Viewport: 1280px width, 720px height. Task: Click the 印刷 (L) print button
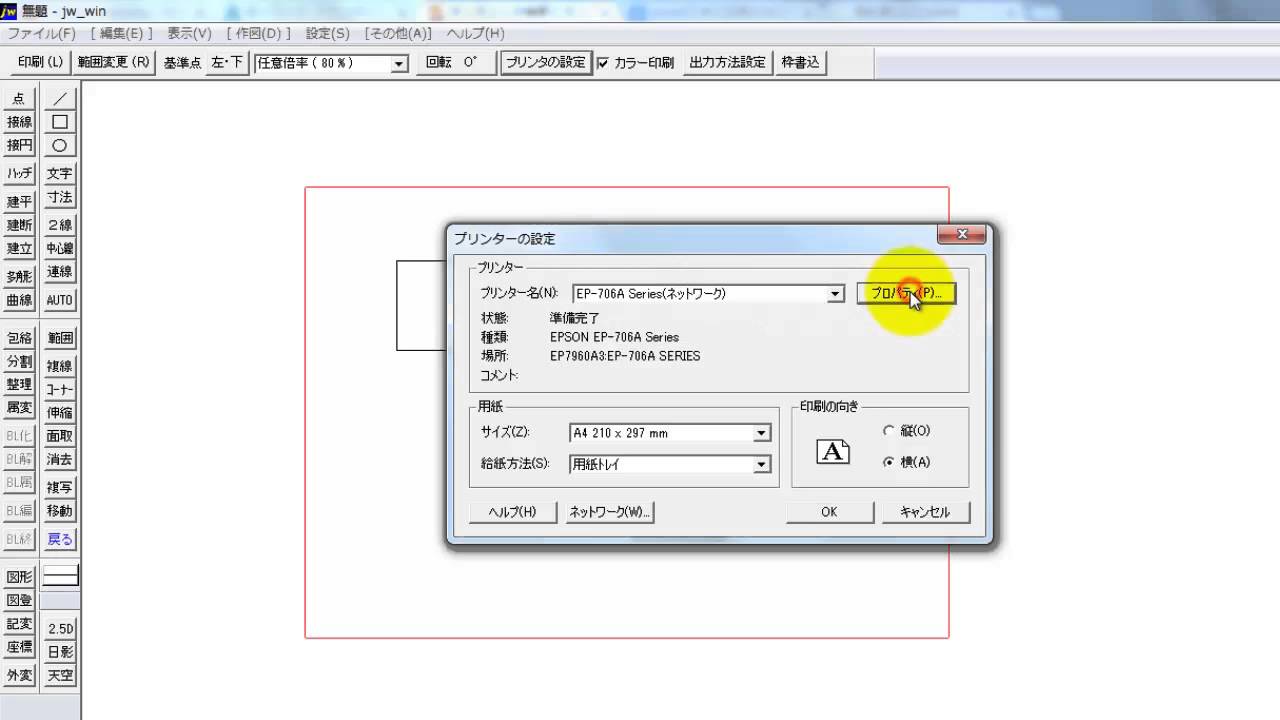point(40,62)
